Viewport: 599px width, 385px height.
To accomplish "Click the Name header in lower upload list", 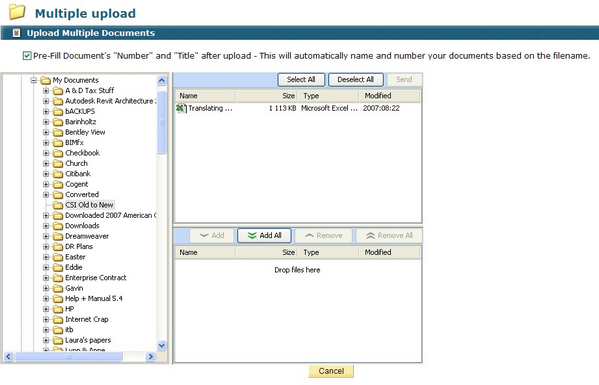I will (205, 252).
